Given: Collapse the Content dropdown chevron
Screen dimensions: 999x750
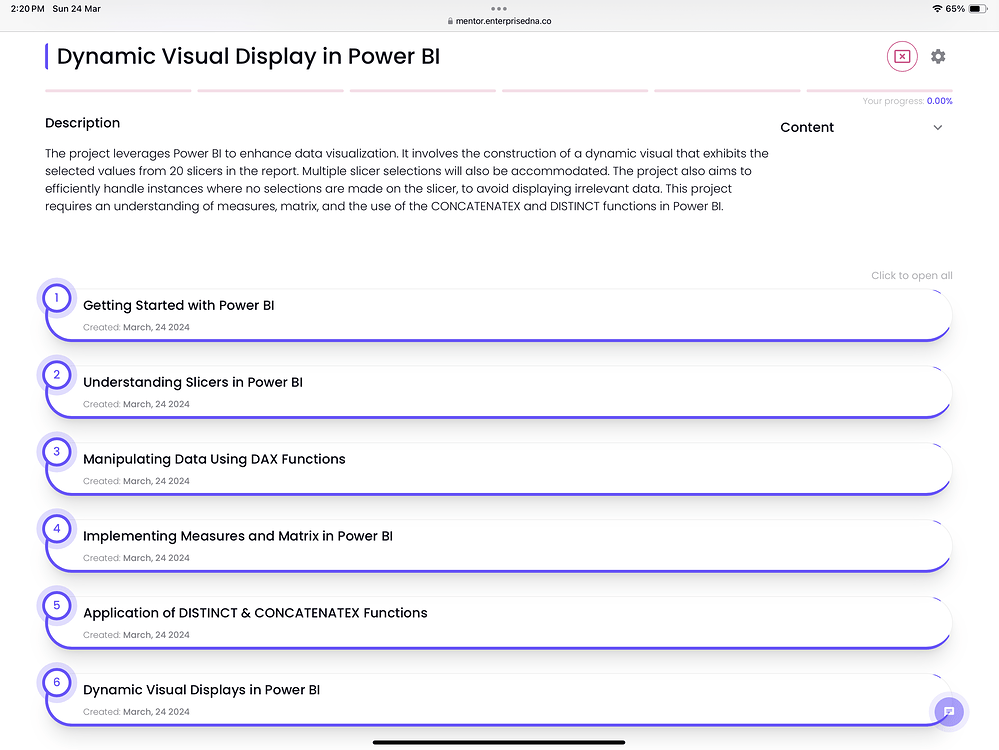Looking at the screenshot, I should (x=937, y=127).
